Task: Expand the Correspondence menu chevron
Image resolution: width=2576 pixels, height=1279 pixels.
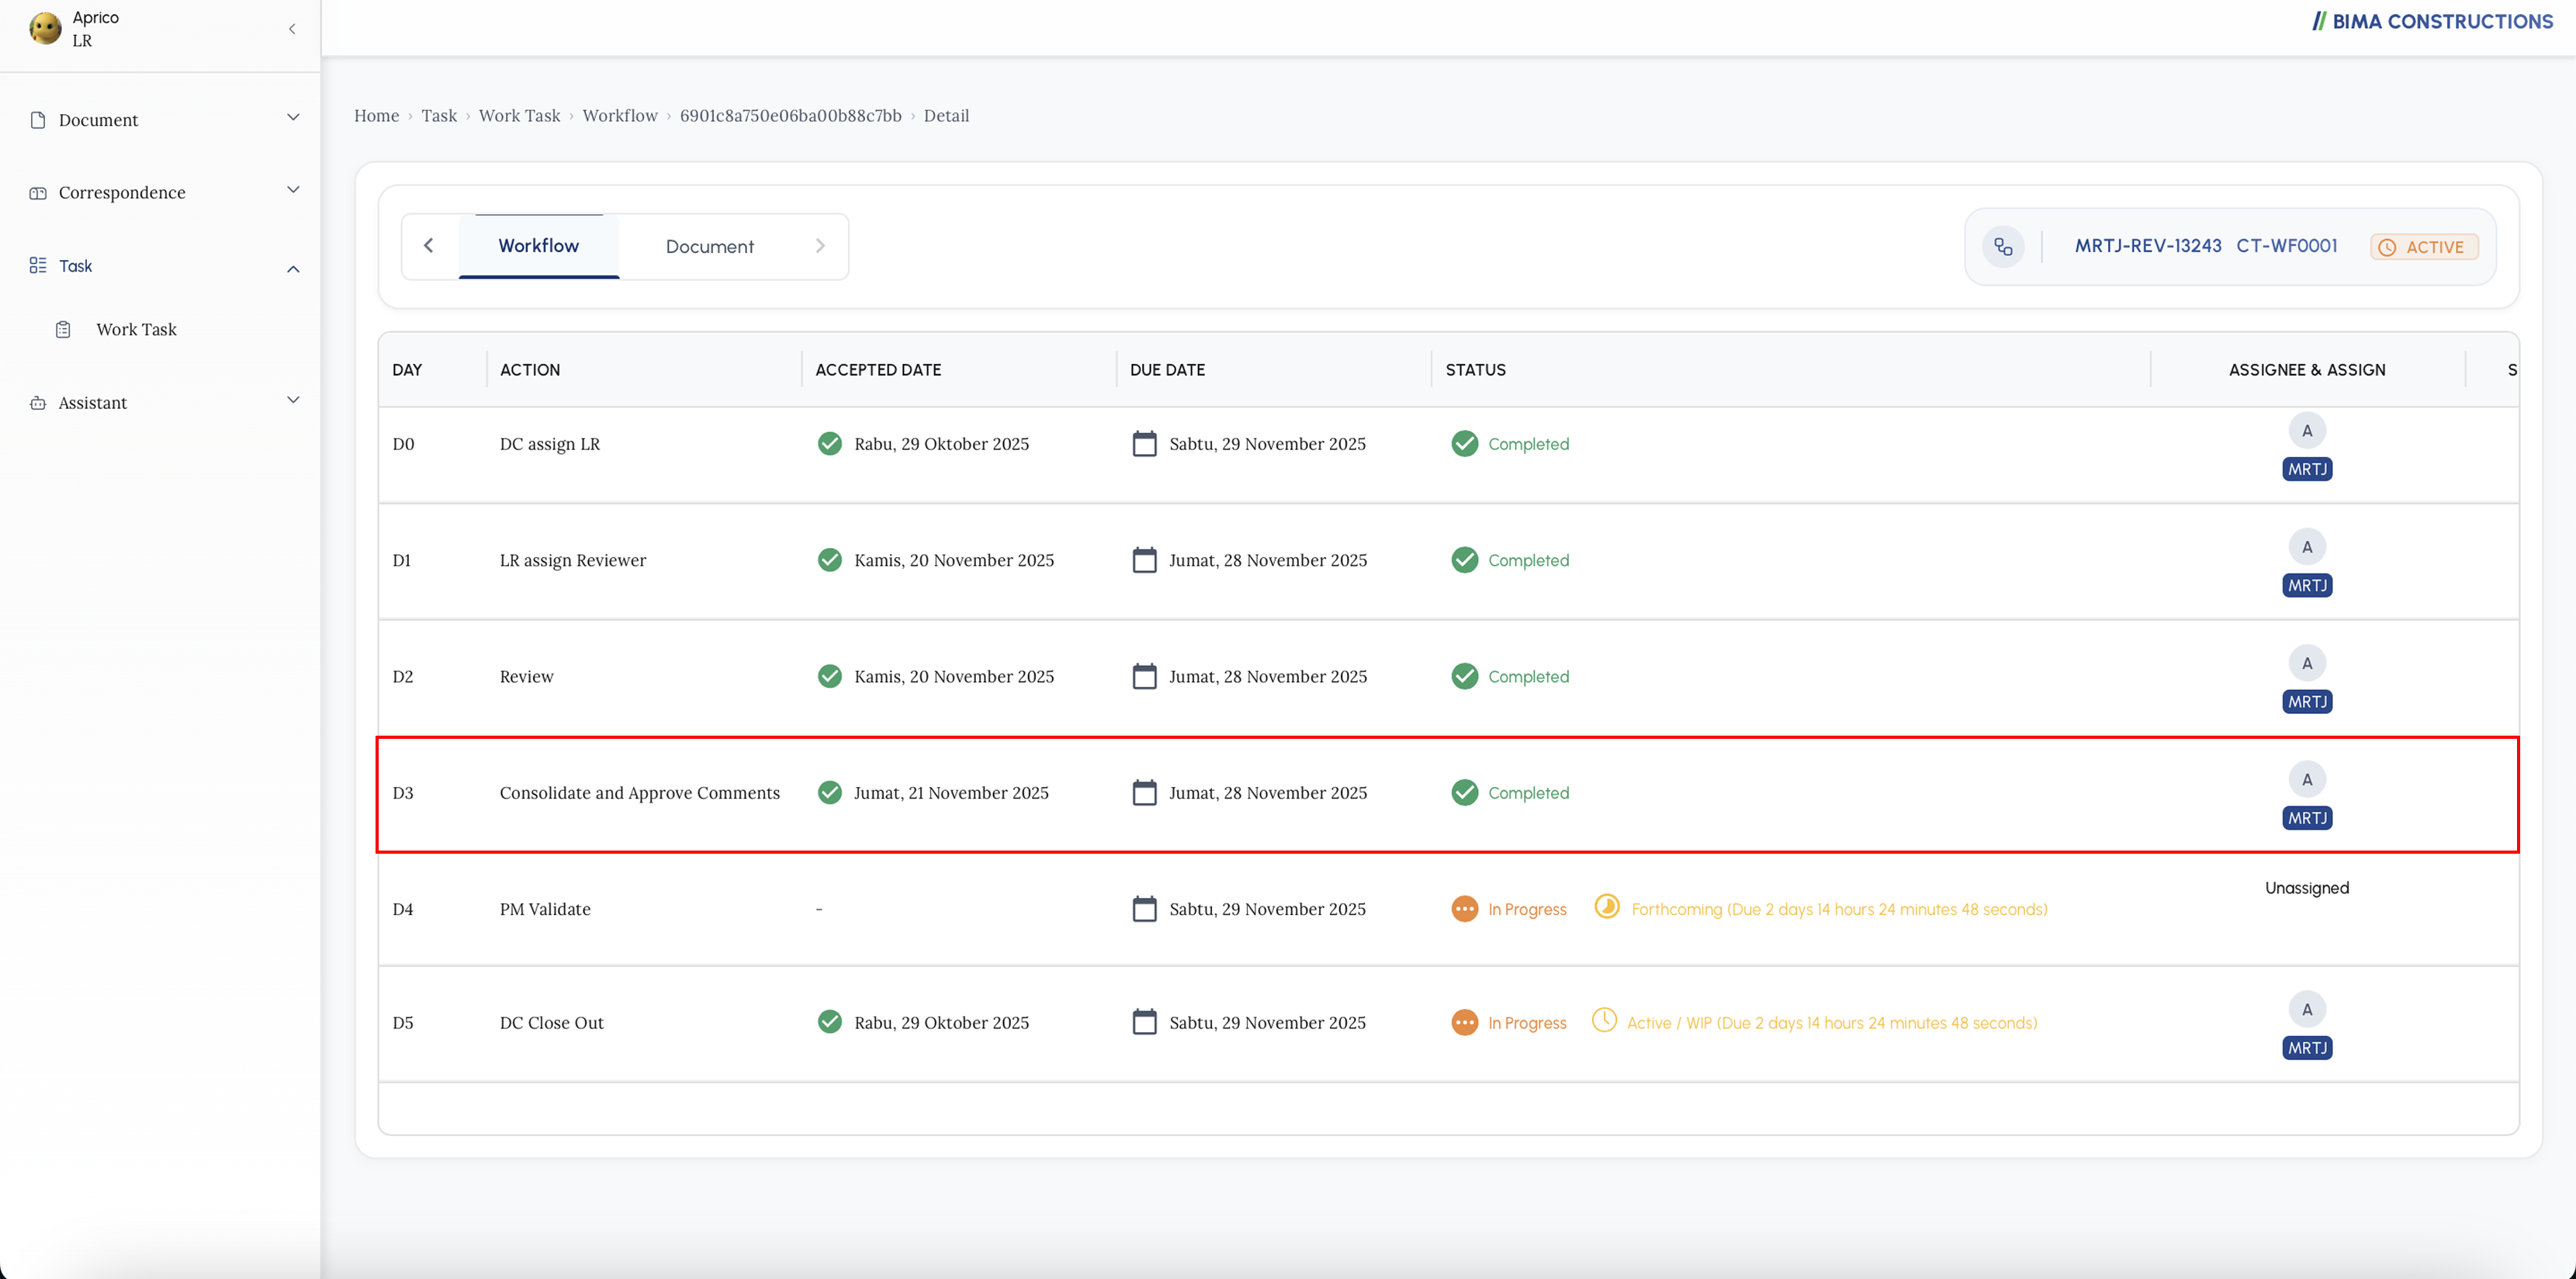Action: [x=293, y=190]
